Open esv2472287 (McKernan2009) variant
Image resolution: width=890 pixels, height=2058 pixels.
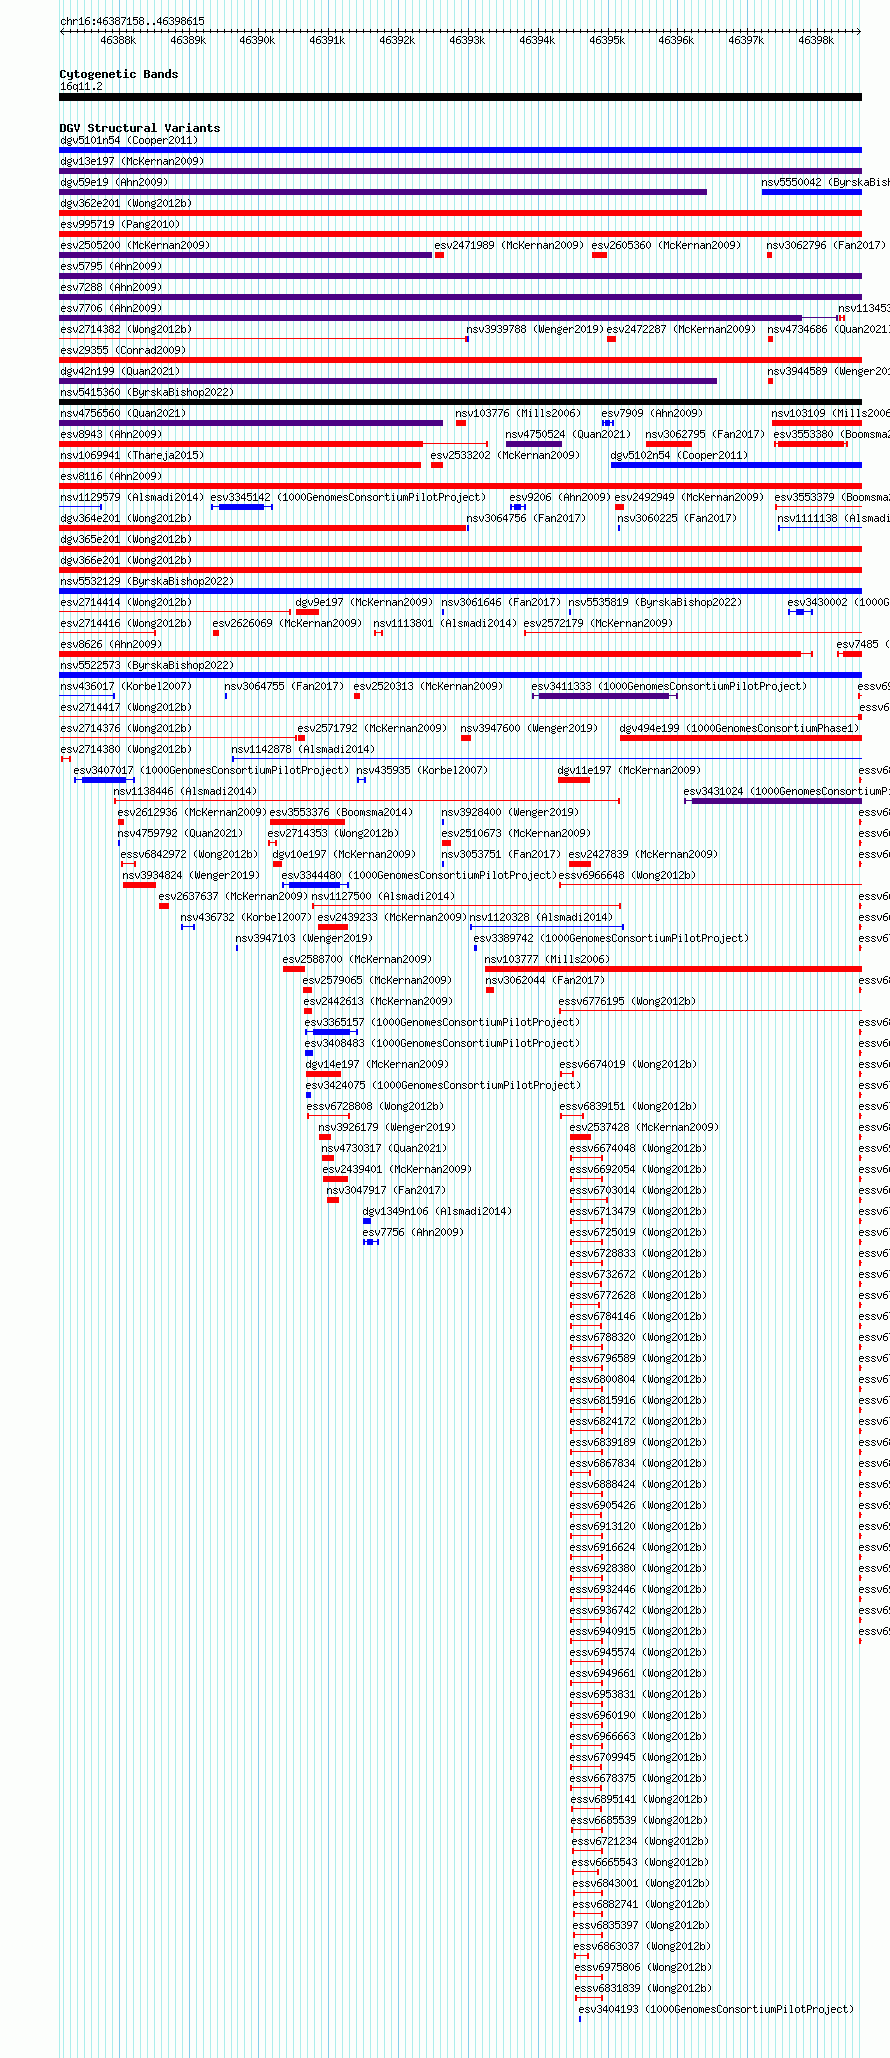[681, 330]
